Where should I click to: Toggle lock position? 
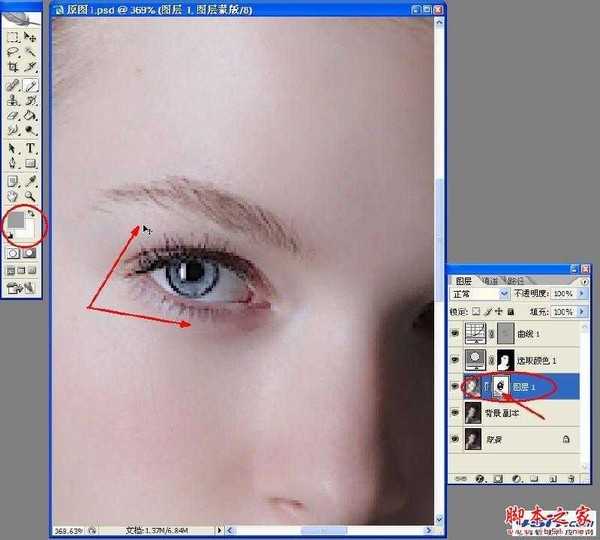point(499,312)
